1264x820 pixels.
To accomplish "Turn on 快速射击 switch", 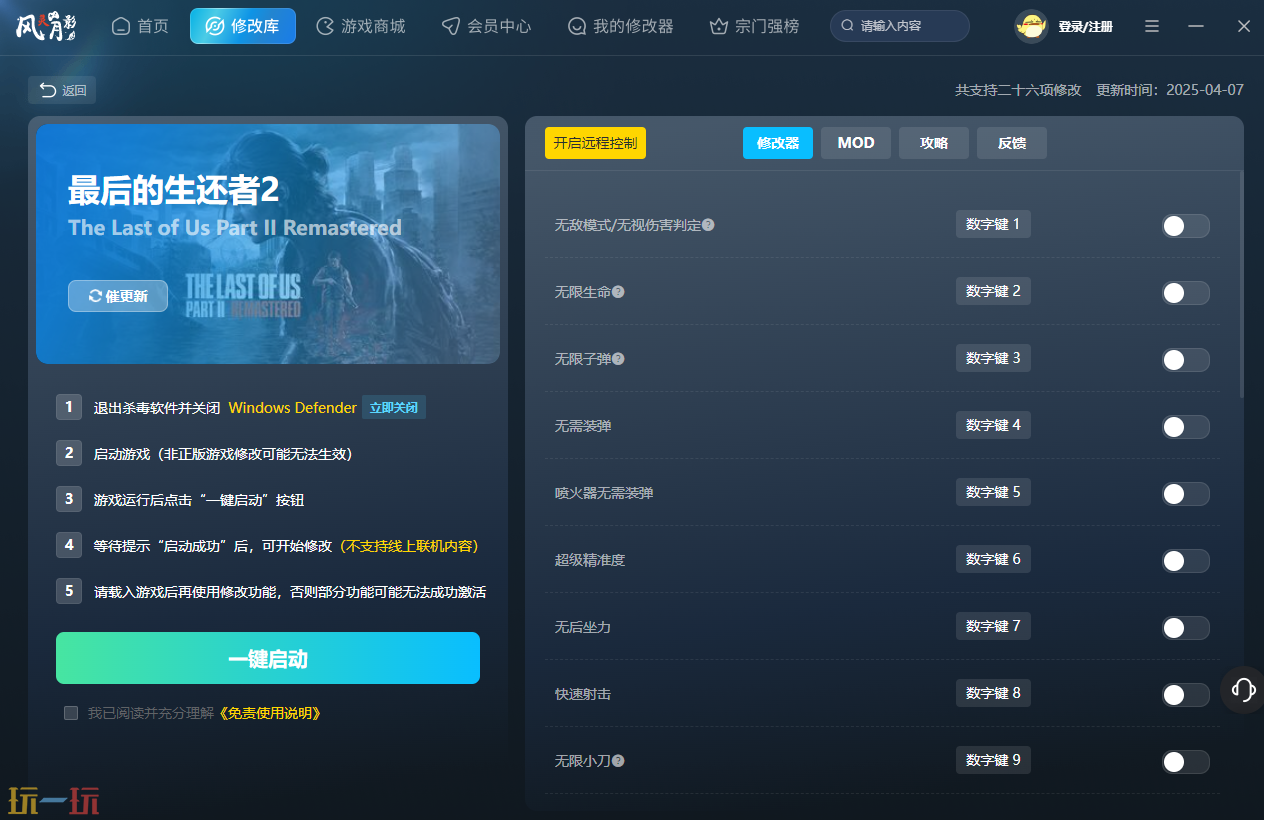I will (1185, 695).
